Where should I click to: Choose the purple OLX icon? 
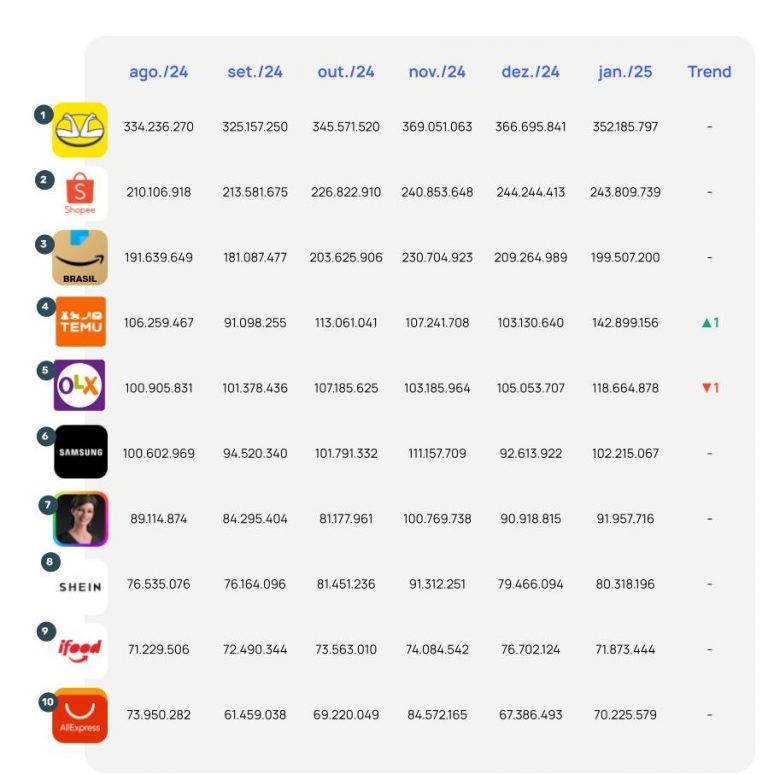pos(80,386)
